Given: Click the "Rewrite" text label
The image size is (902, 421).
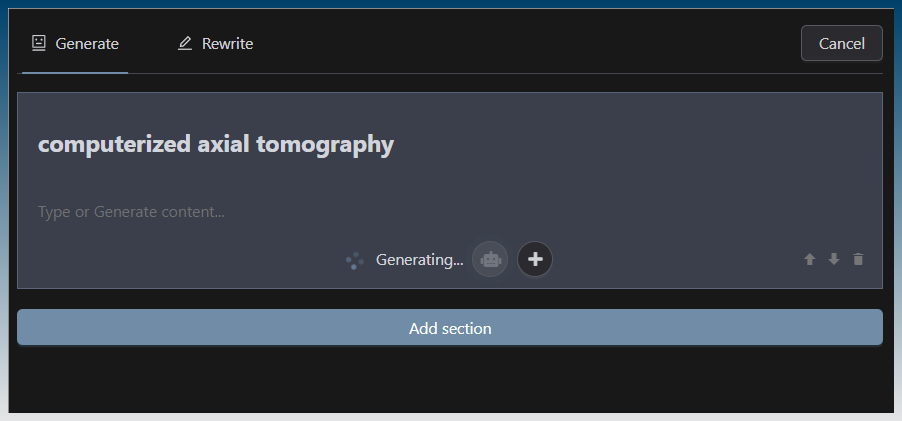Looking at the screenshot, I should tap(228, 44).
